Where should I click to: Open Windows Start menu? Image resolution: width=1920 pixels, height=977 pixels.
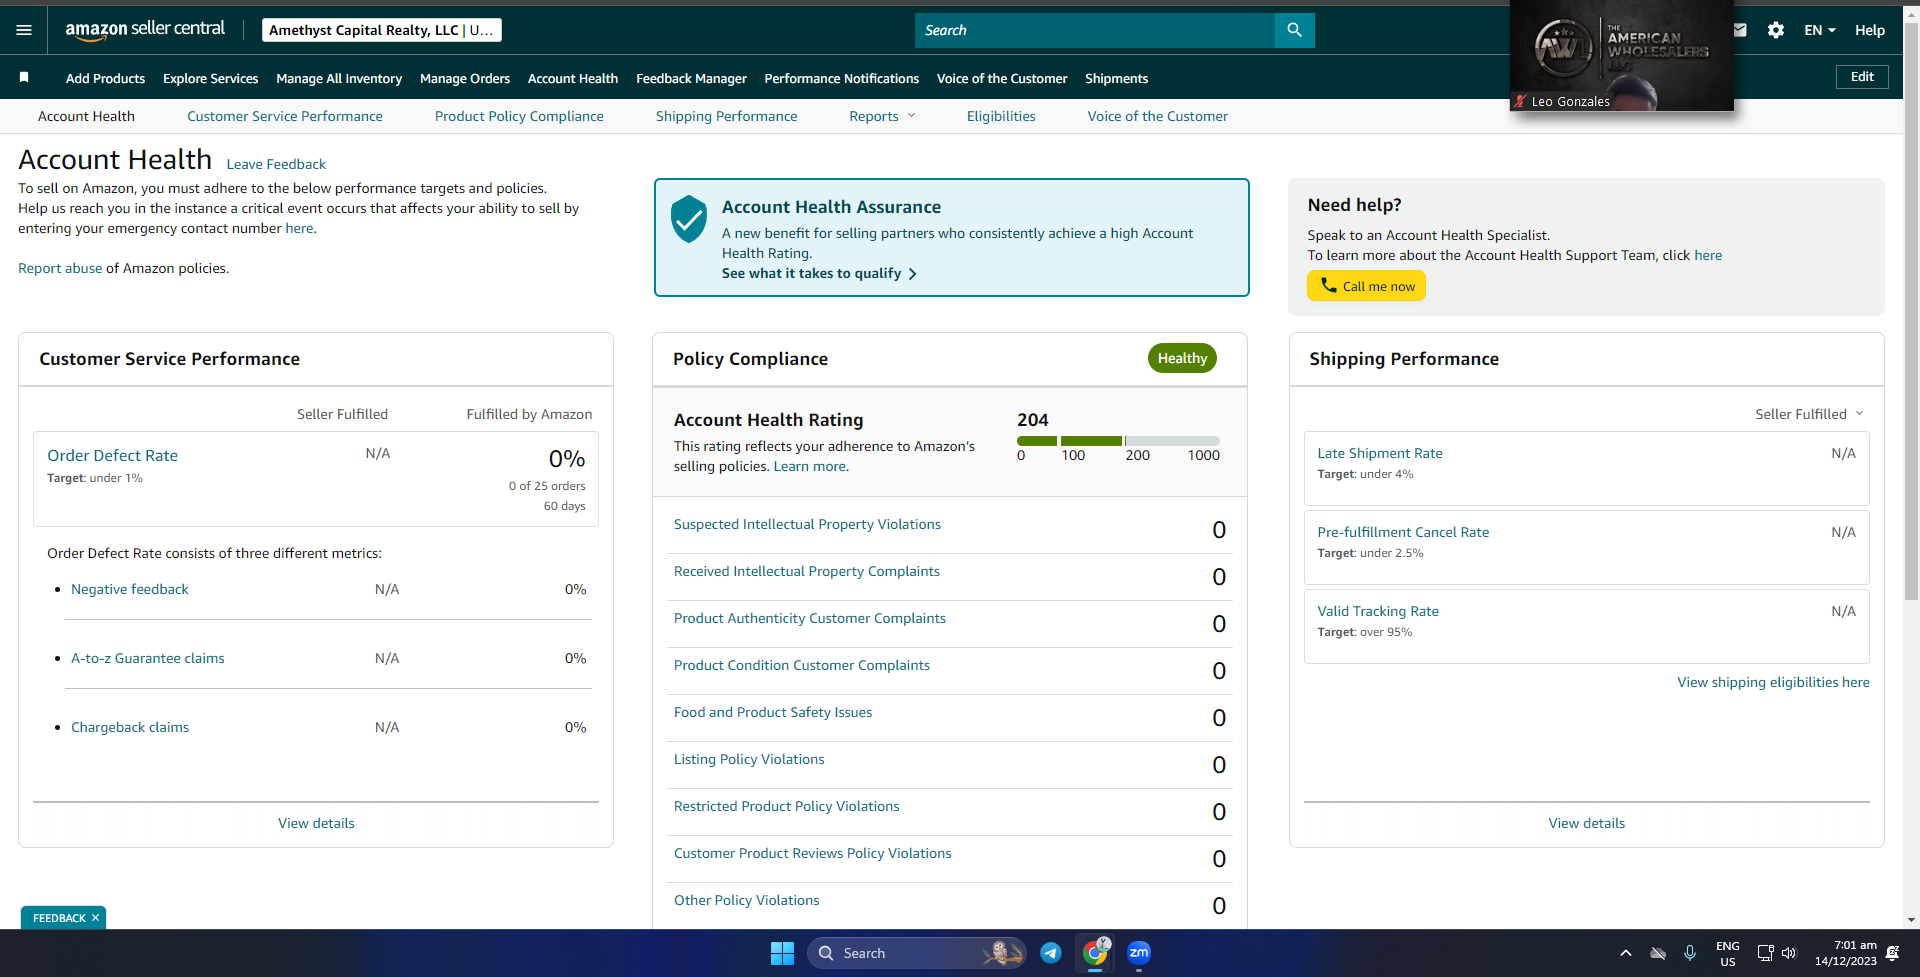click(x=782, y=953)
